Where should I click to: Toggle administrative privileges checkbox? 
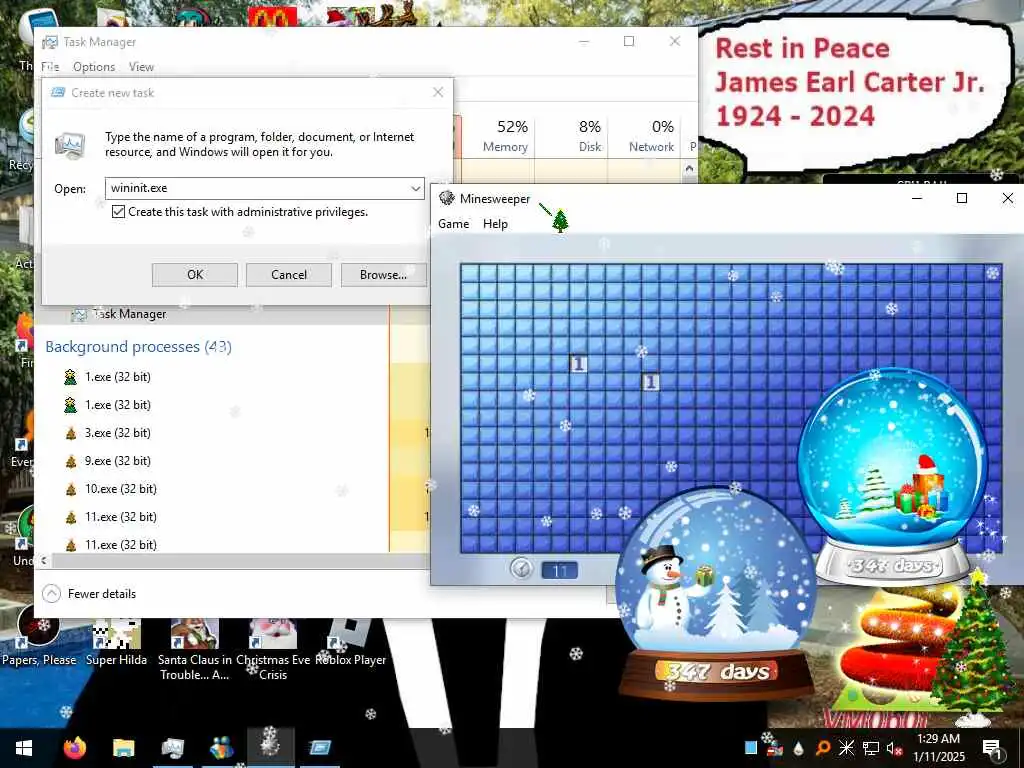[x=118, y=212]
